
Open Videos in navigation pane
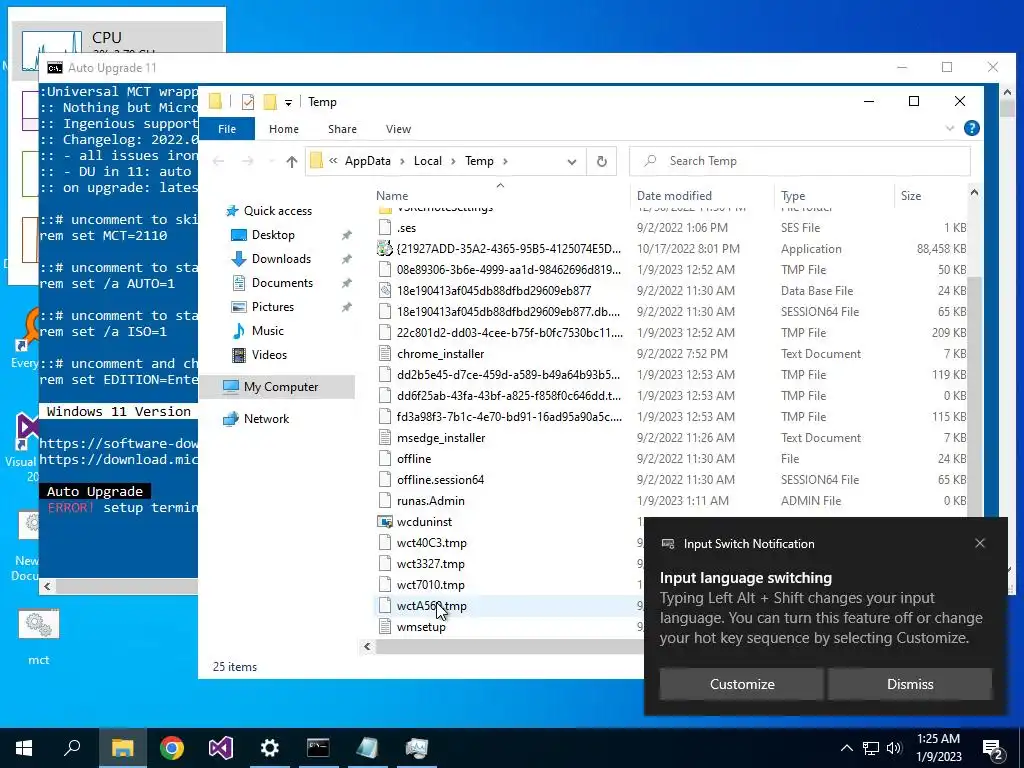(x=268, y=355)
